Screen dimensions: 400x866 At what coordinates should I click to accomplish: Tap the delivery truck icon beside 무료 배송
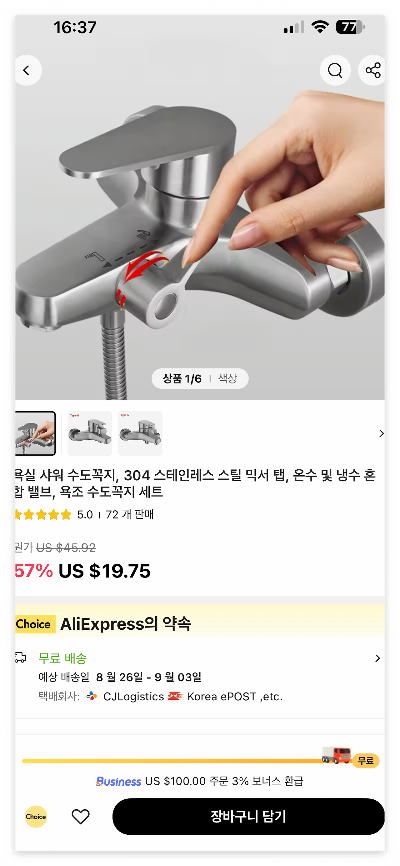coord(20,658)
